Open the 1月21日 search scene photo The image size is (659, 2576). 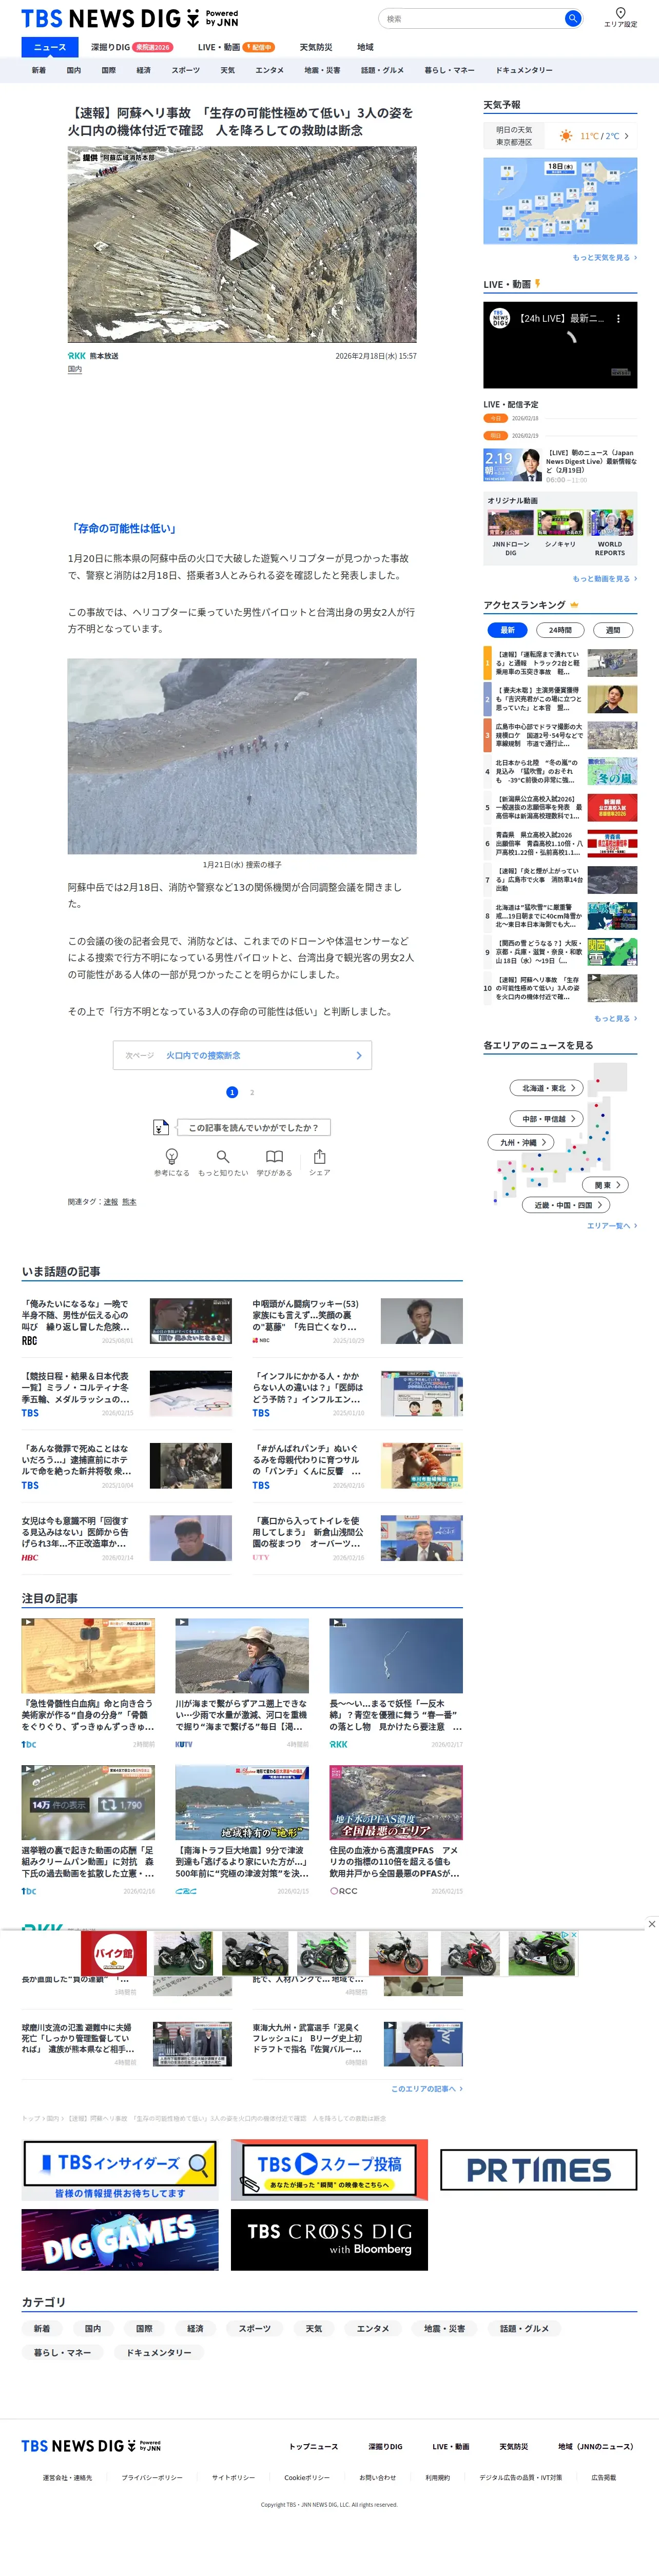point(242,756)
